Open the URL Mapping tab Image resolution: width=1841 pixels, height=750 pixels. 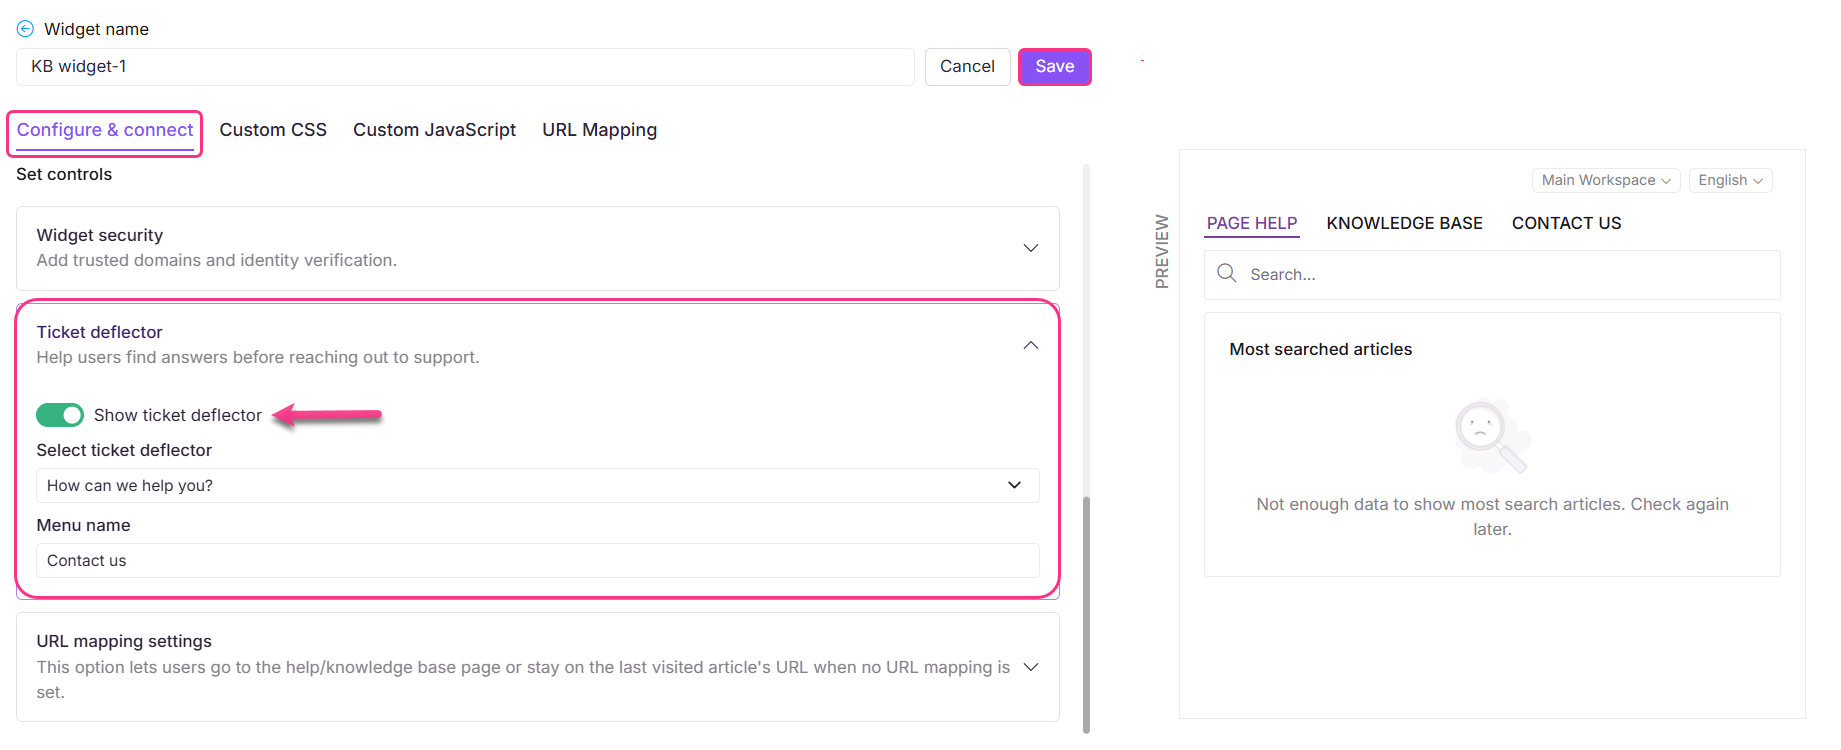(599, 130)
